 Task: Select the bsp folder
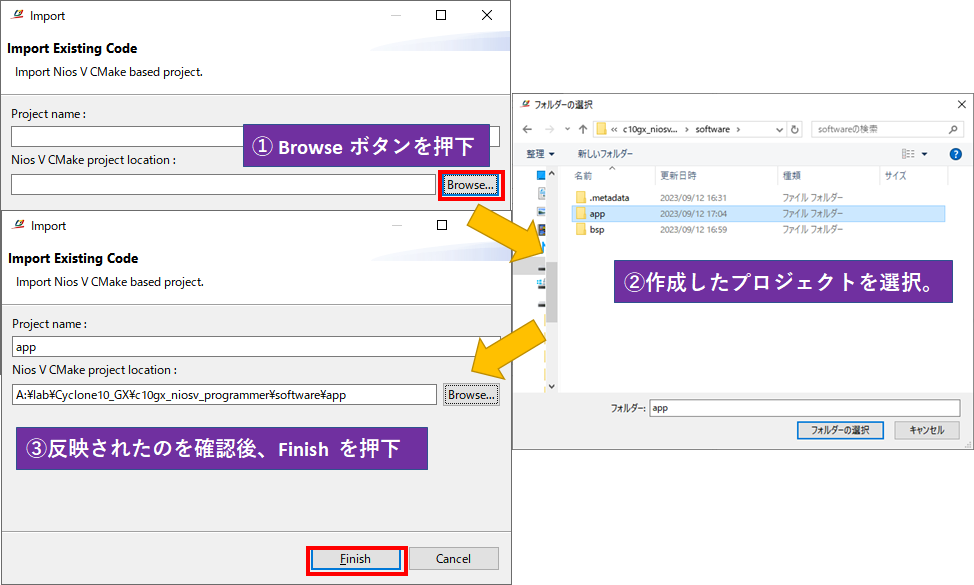596,230
